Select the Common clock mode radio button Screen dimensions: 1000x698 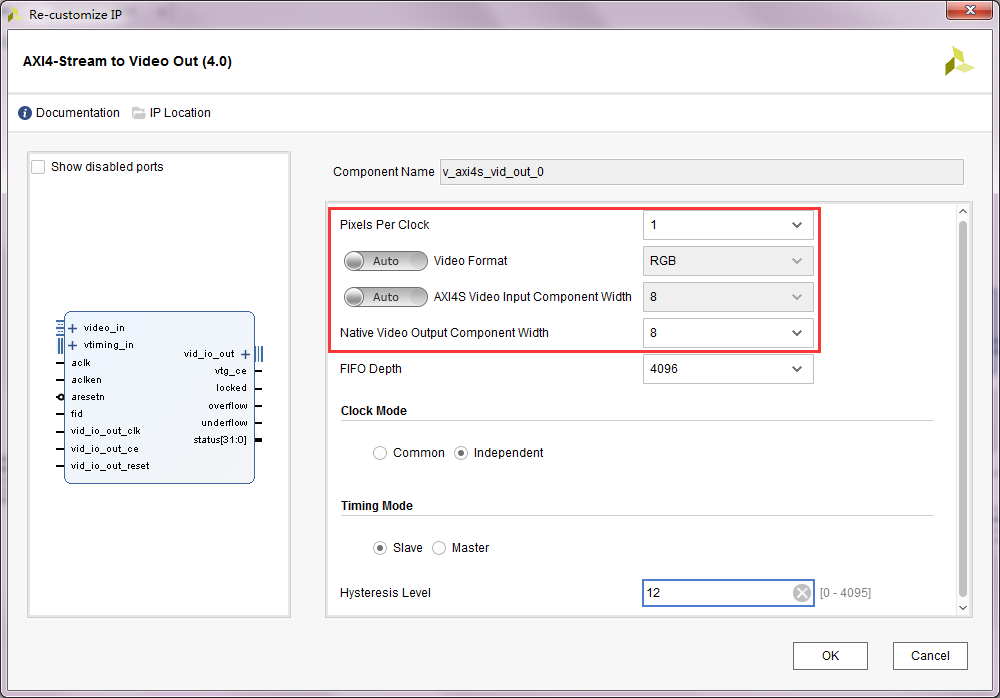pos(379,453)
